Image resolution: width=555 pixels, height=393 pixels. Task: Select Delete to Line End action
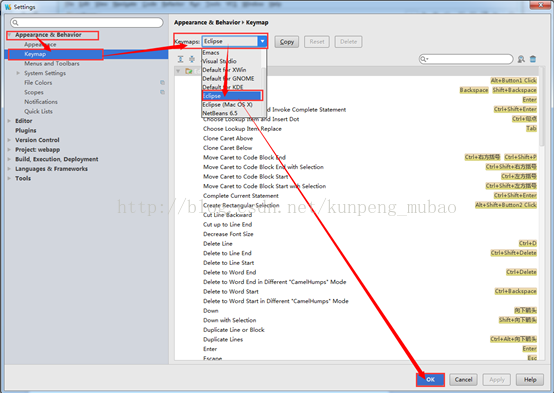coord(227,253)
